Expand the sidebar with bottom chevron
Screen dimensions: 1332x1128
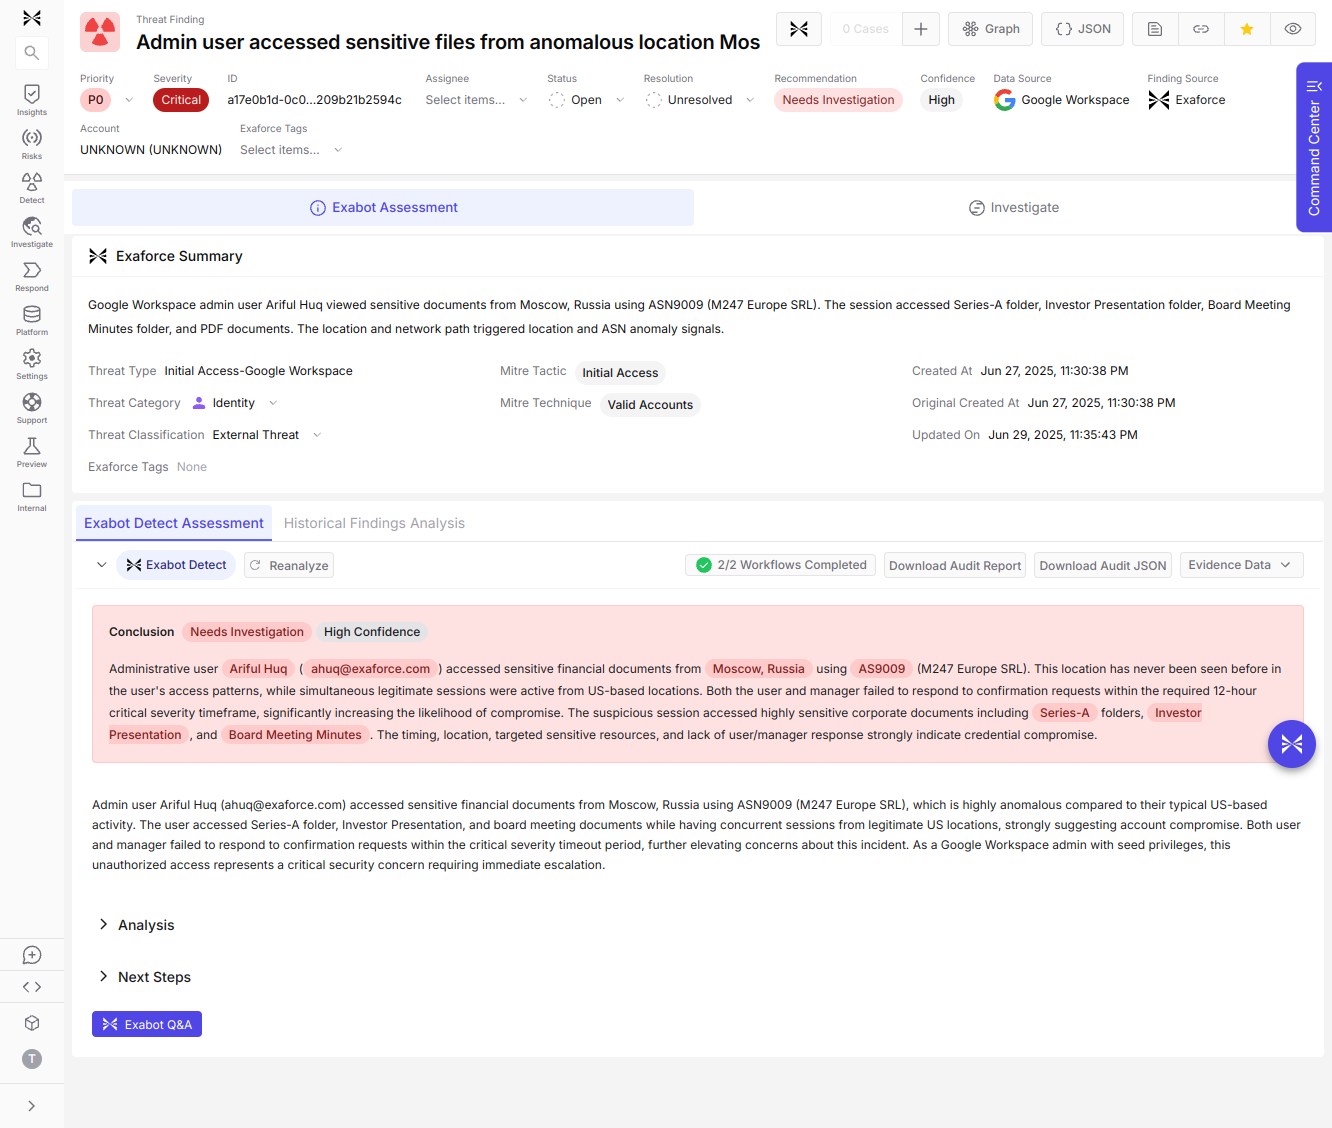pos(32,1106)
